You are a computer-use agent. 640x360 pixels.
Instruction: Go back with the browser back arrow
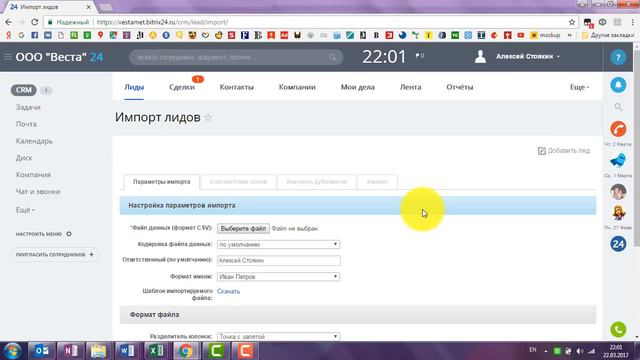pos(9,22)
